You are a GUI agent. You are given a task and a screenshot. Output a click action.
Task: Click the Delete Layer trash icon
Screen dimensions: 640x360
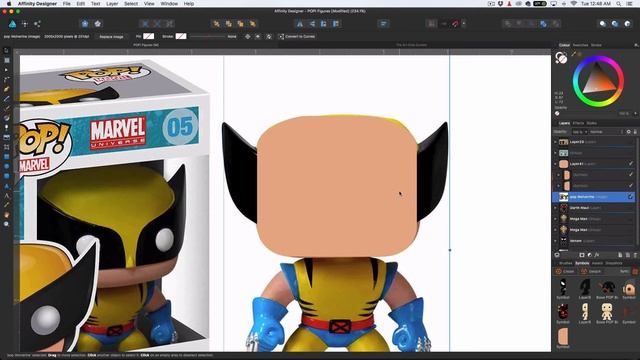click(635, 255)
